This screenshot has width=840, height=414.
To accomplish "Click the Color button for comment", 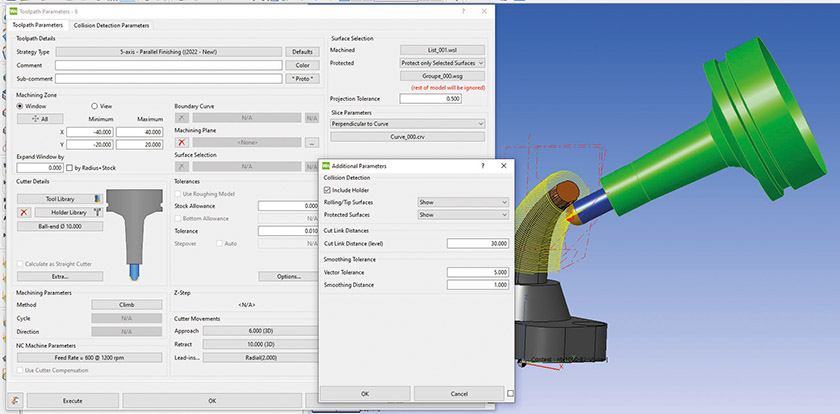I will 302,64.
